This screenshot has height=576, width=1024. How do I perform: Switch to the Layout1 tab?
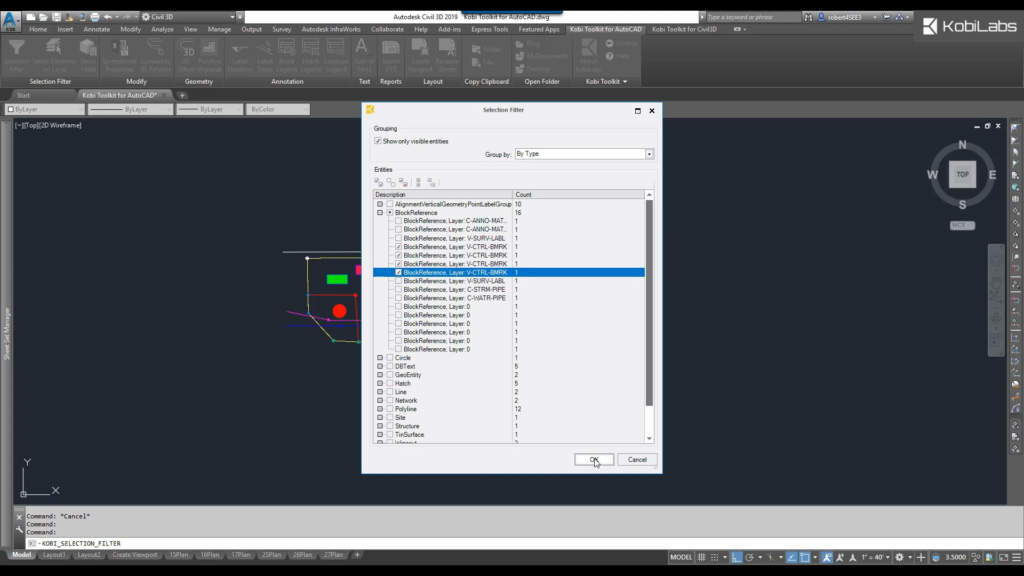(54, 555)
